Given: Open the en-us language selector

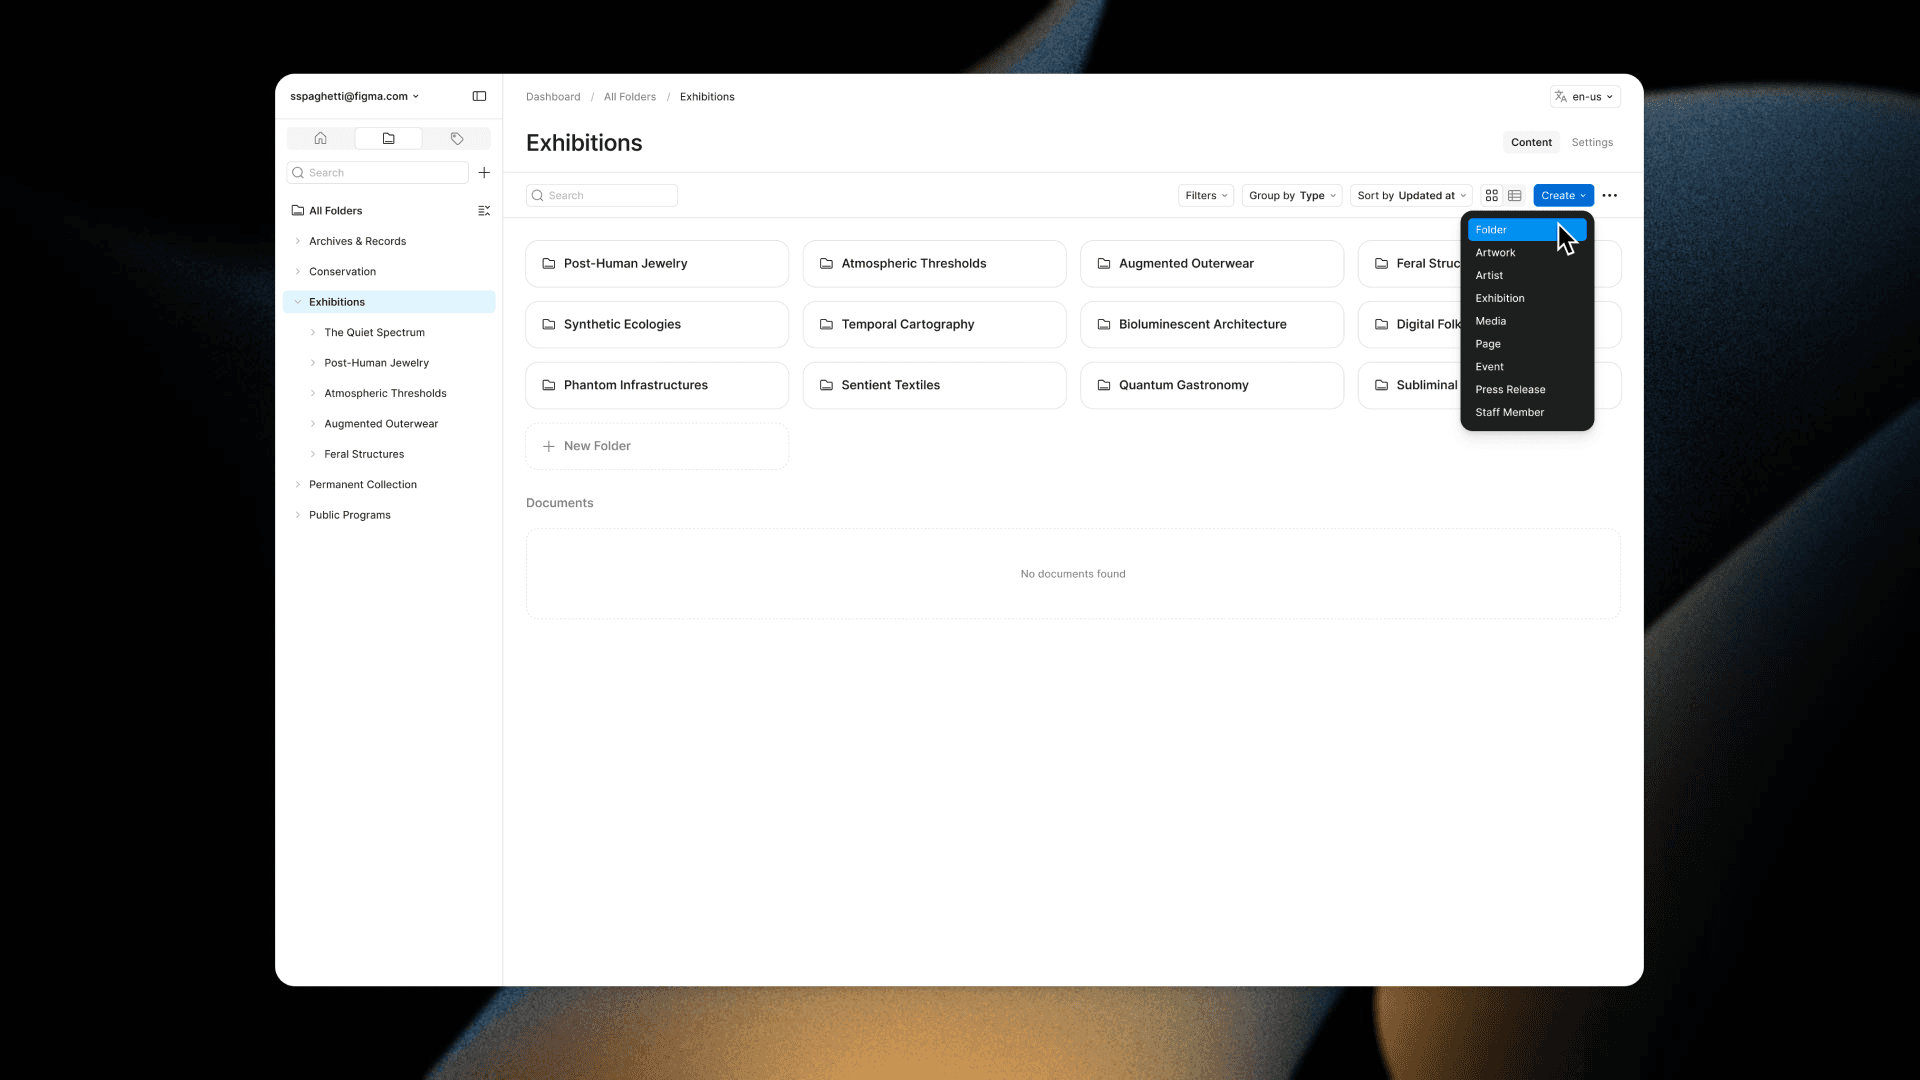Looking at the screenshot, I should click(x=1585, y=97).
